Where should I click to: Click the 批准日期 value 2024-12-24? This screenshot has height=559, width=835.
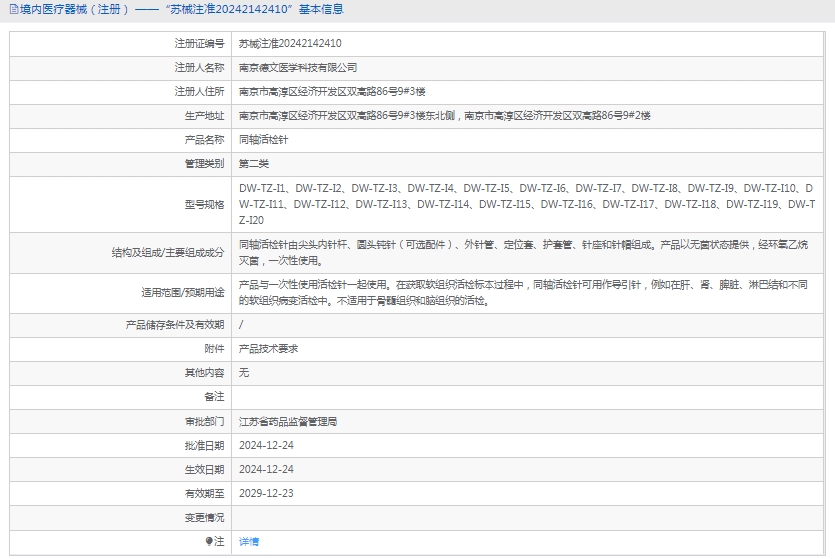pyautogui.click(x=266, y=445)
